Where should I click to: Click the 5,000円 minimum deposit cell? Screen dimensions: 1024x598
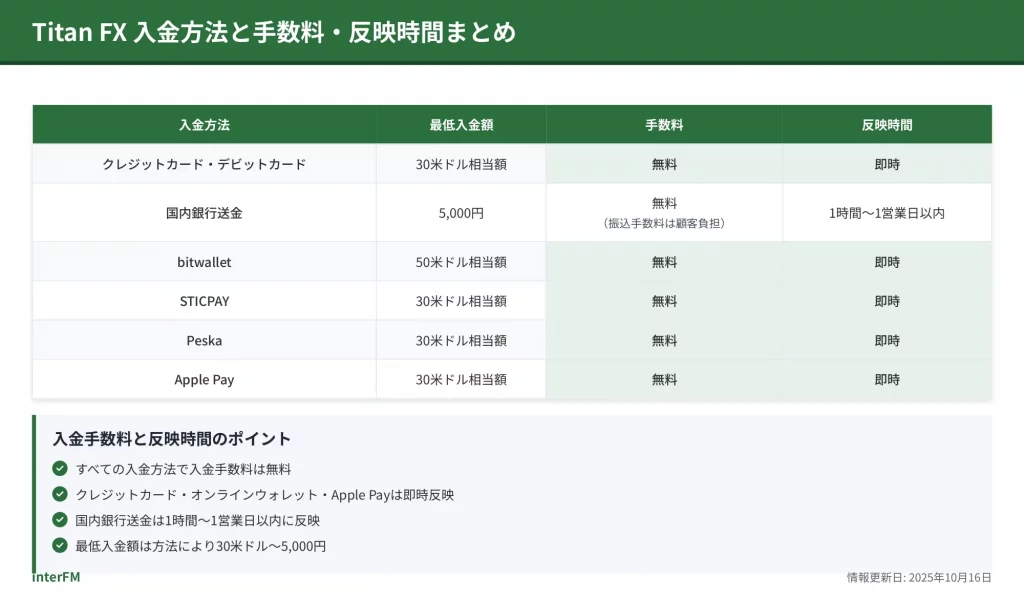pos(461,212)
